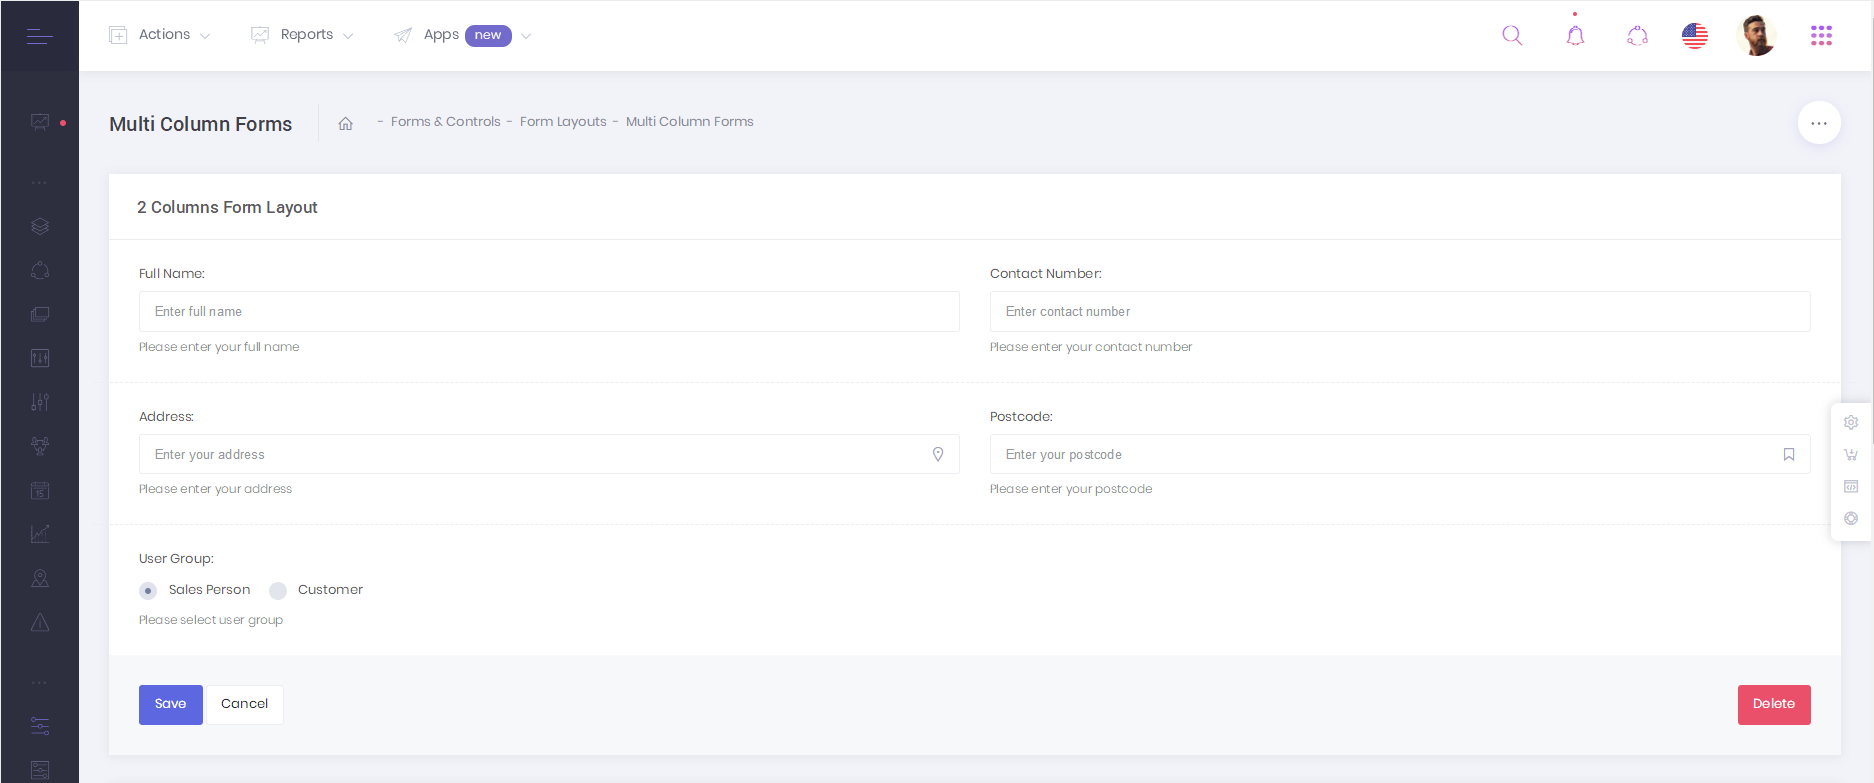Toggle the sidebar hamburger menu icon
This screenshot has width=1874, height=783.
coord(39,36)
